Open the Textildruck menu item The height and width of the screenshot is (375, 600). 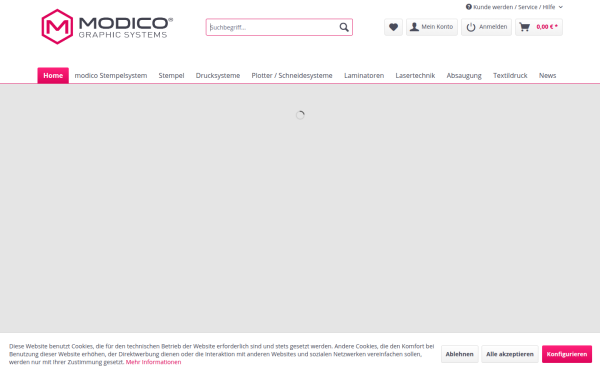510,75
